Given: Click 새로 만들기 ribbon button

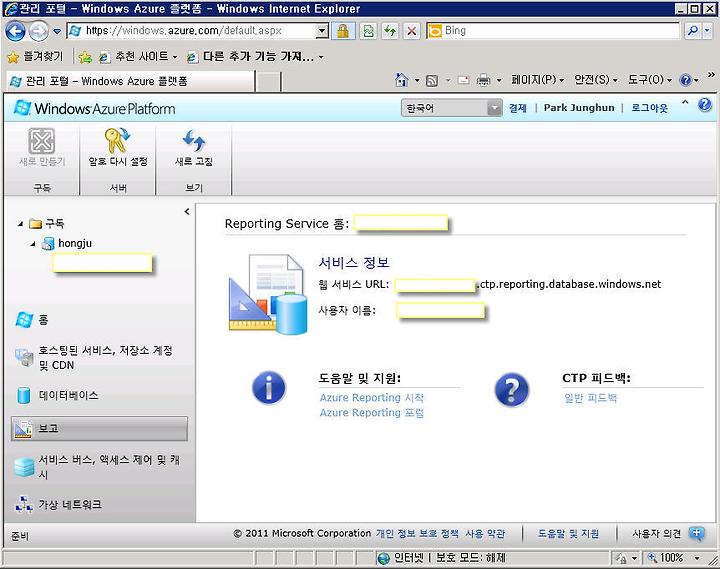Looking at the screenshot, I should coord(42,148).
